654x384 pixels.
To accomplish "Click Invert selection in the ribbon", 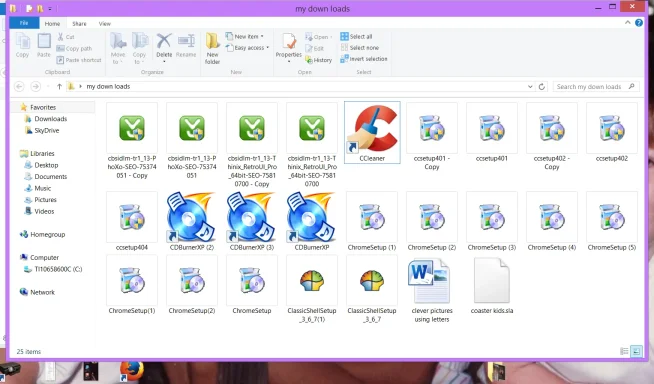I will coord(364,59).
